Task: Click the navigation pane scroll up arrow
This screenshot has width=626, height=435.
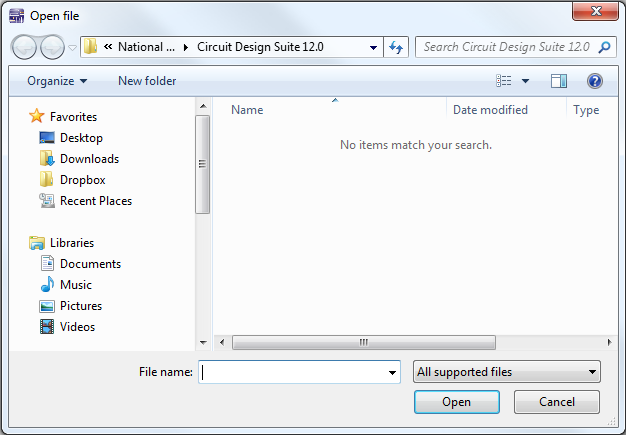Action: click(x=203, y=106)
